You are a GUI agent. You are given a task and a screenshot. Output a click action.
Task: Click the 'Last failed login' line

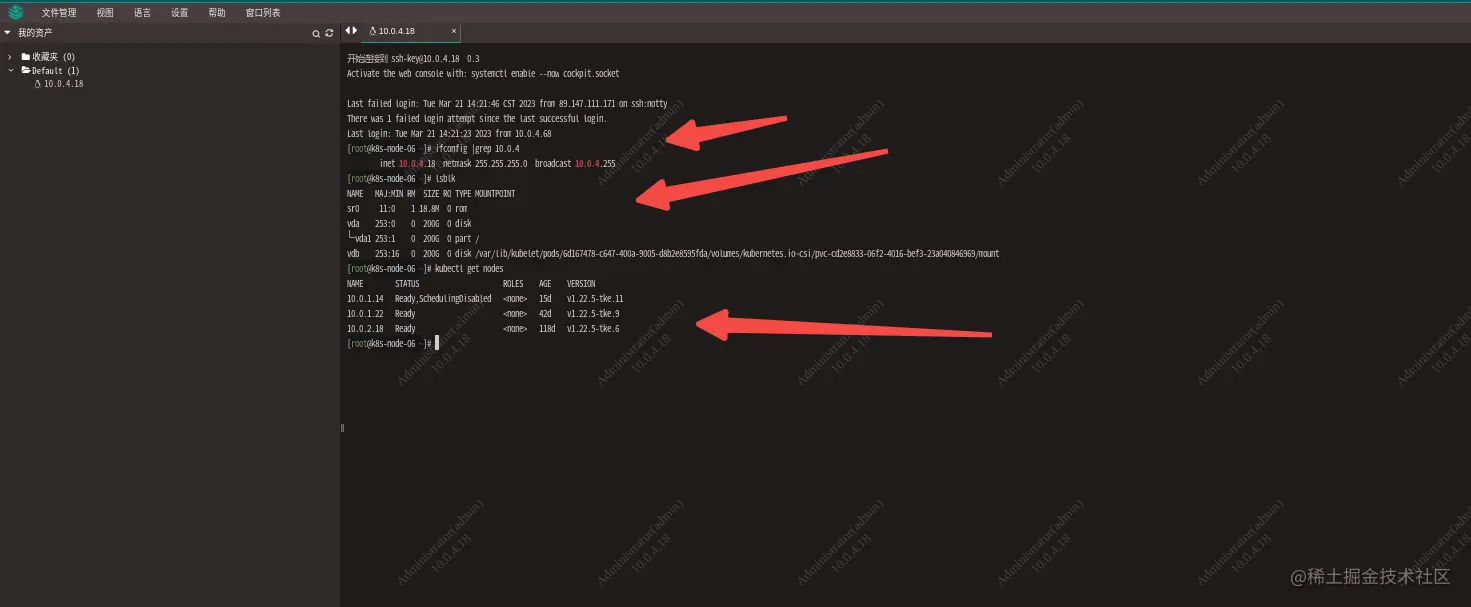pos(507,104)
